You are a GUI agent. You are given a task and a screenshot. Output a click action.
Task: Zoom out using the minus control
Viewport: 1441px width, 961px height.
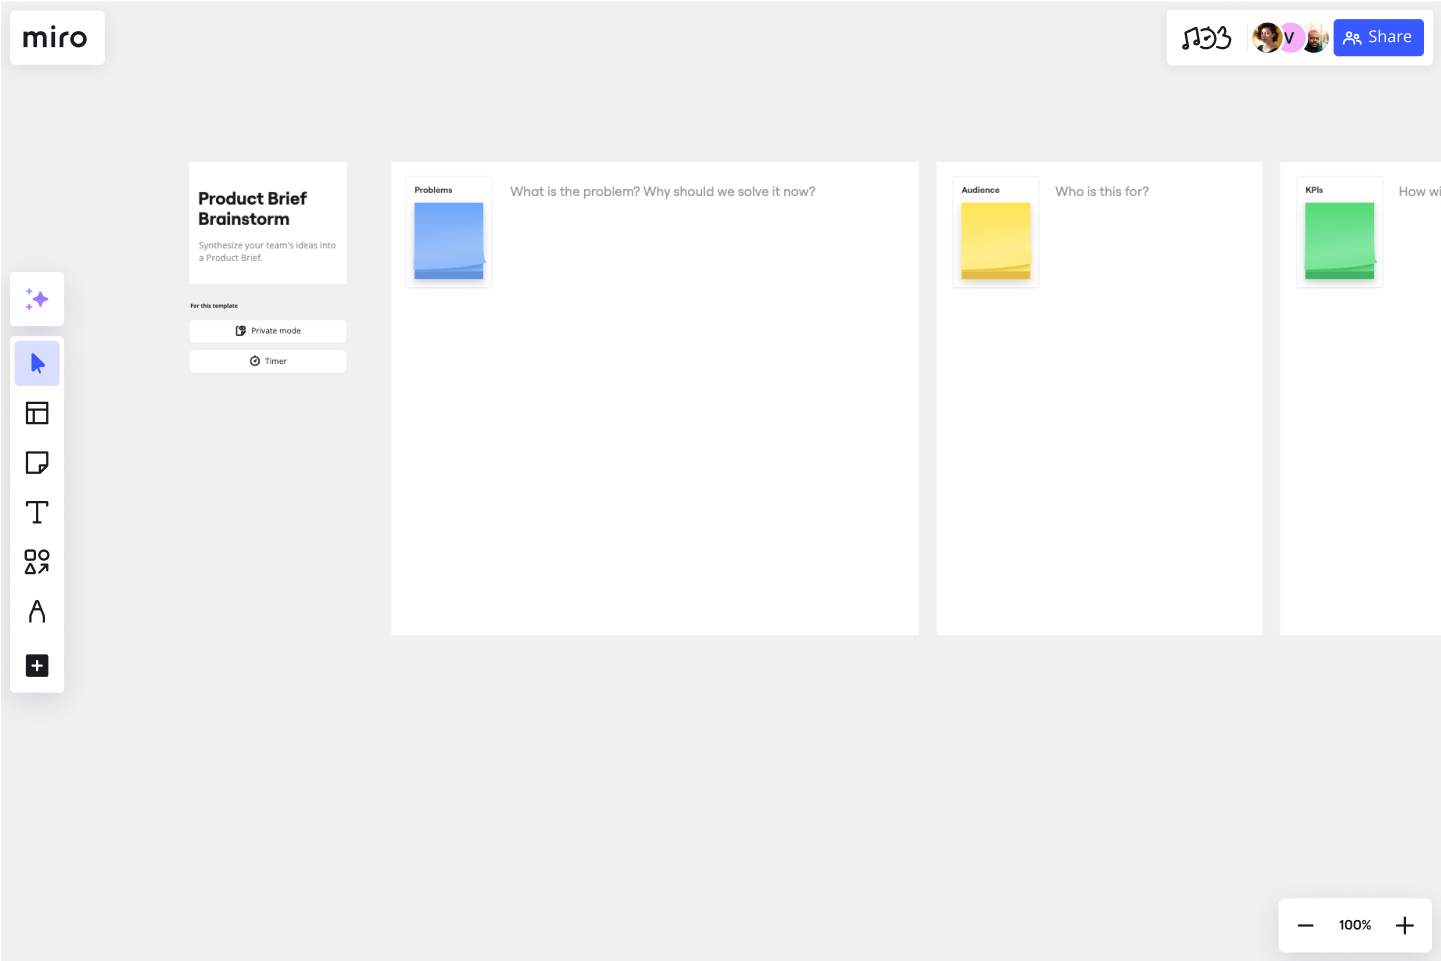click(1305, 925)
